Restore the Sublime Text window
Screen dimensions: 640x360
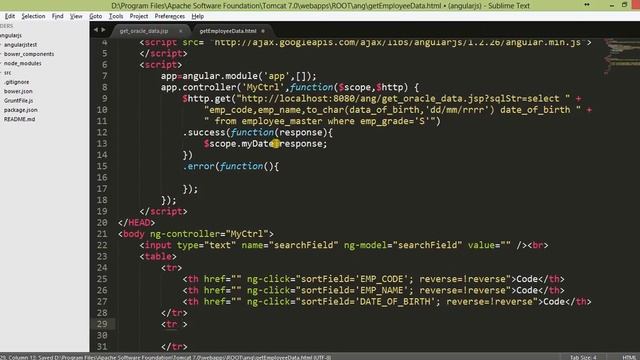[x=624, y=5]
